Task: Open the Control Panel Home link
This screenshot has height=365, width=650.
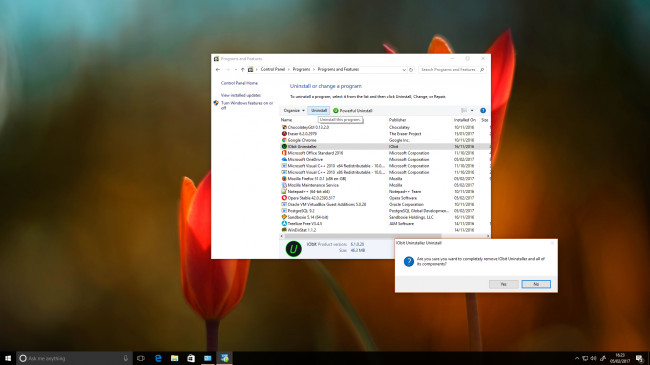Action: 239,83
